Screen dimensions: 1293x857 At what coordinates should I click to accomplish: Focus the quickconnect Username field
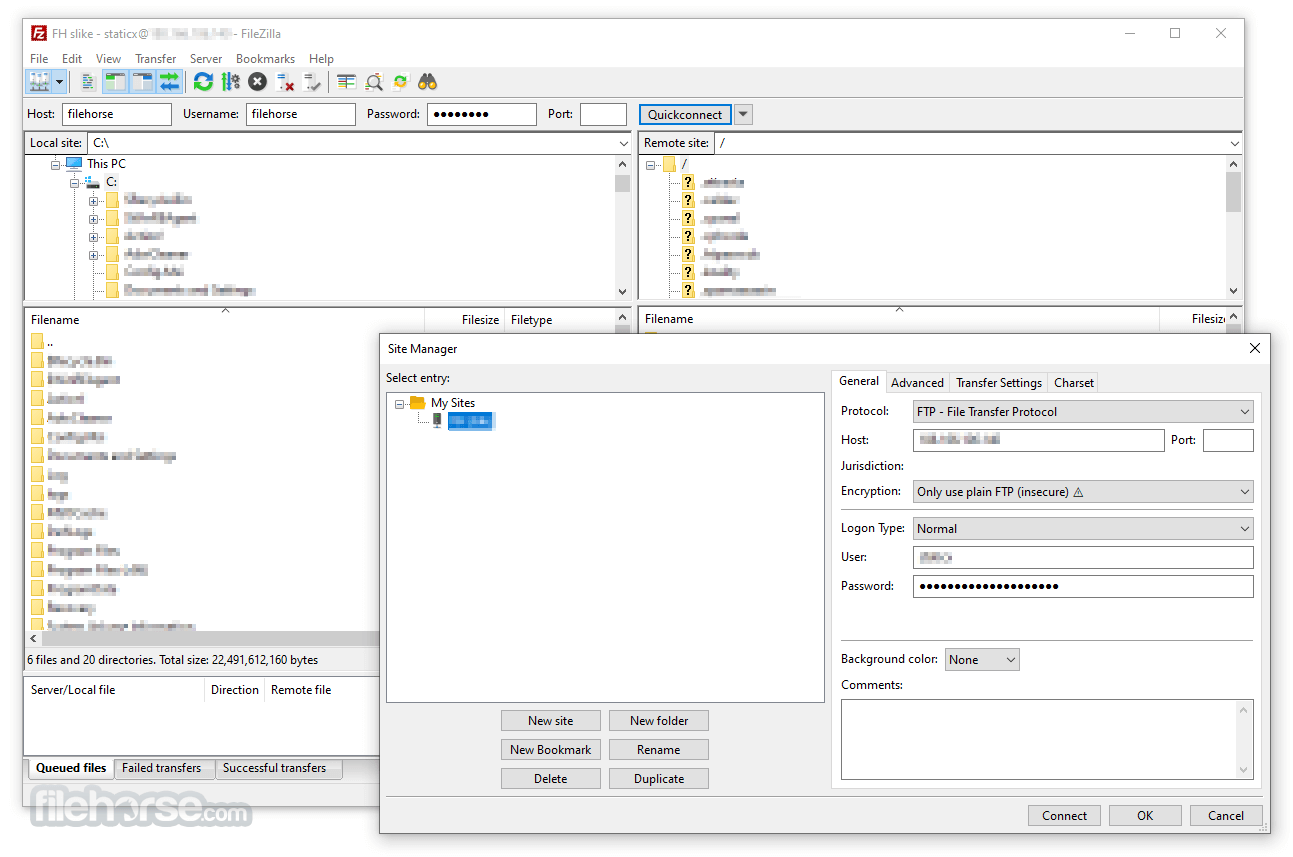pyautogui.click(x=301, y=114)
